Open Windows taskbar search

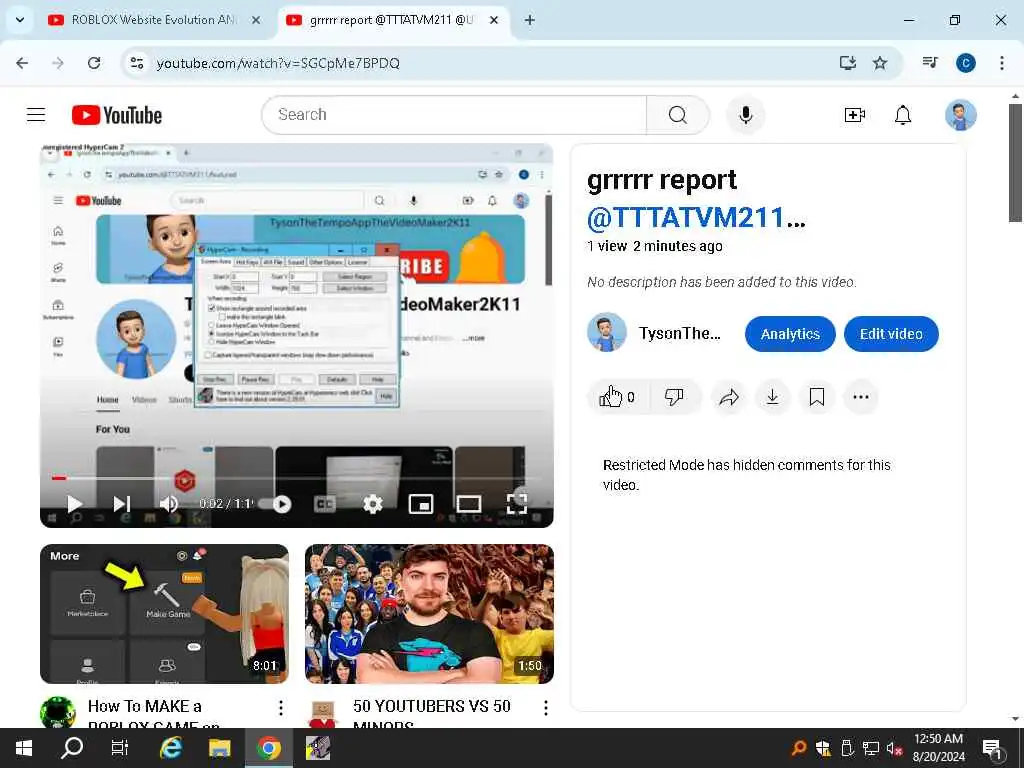pyautogui.click(x=72, y=748)
